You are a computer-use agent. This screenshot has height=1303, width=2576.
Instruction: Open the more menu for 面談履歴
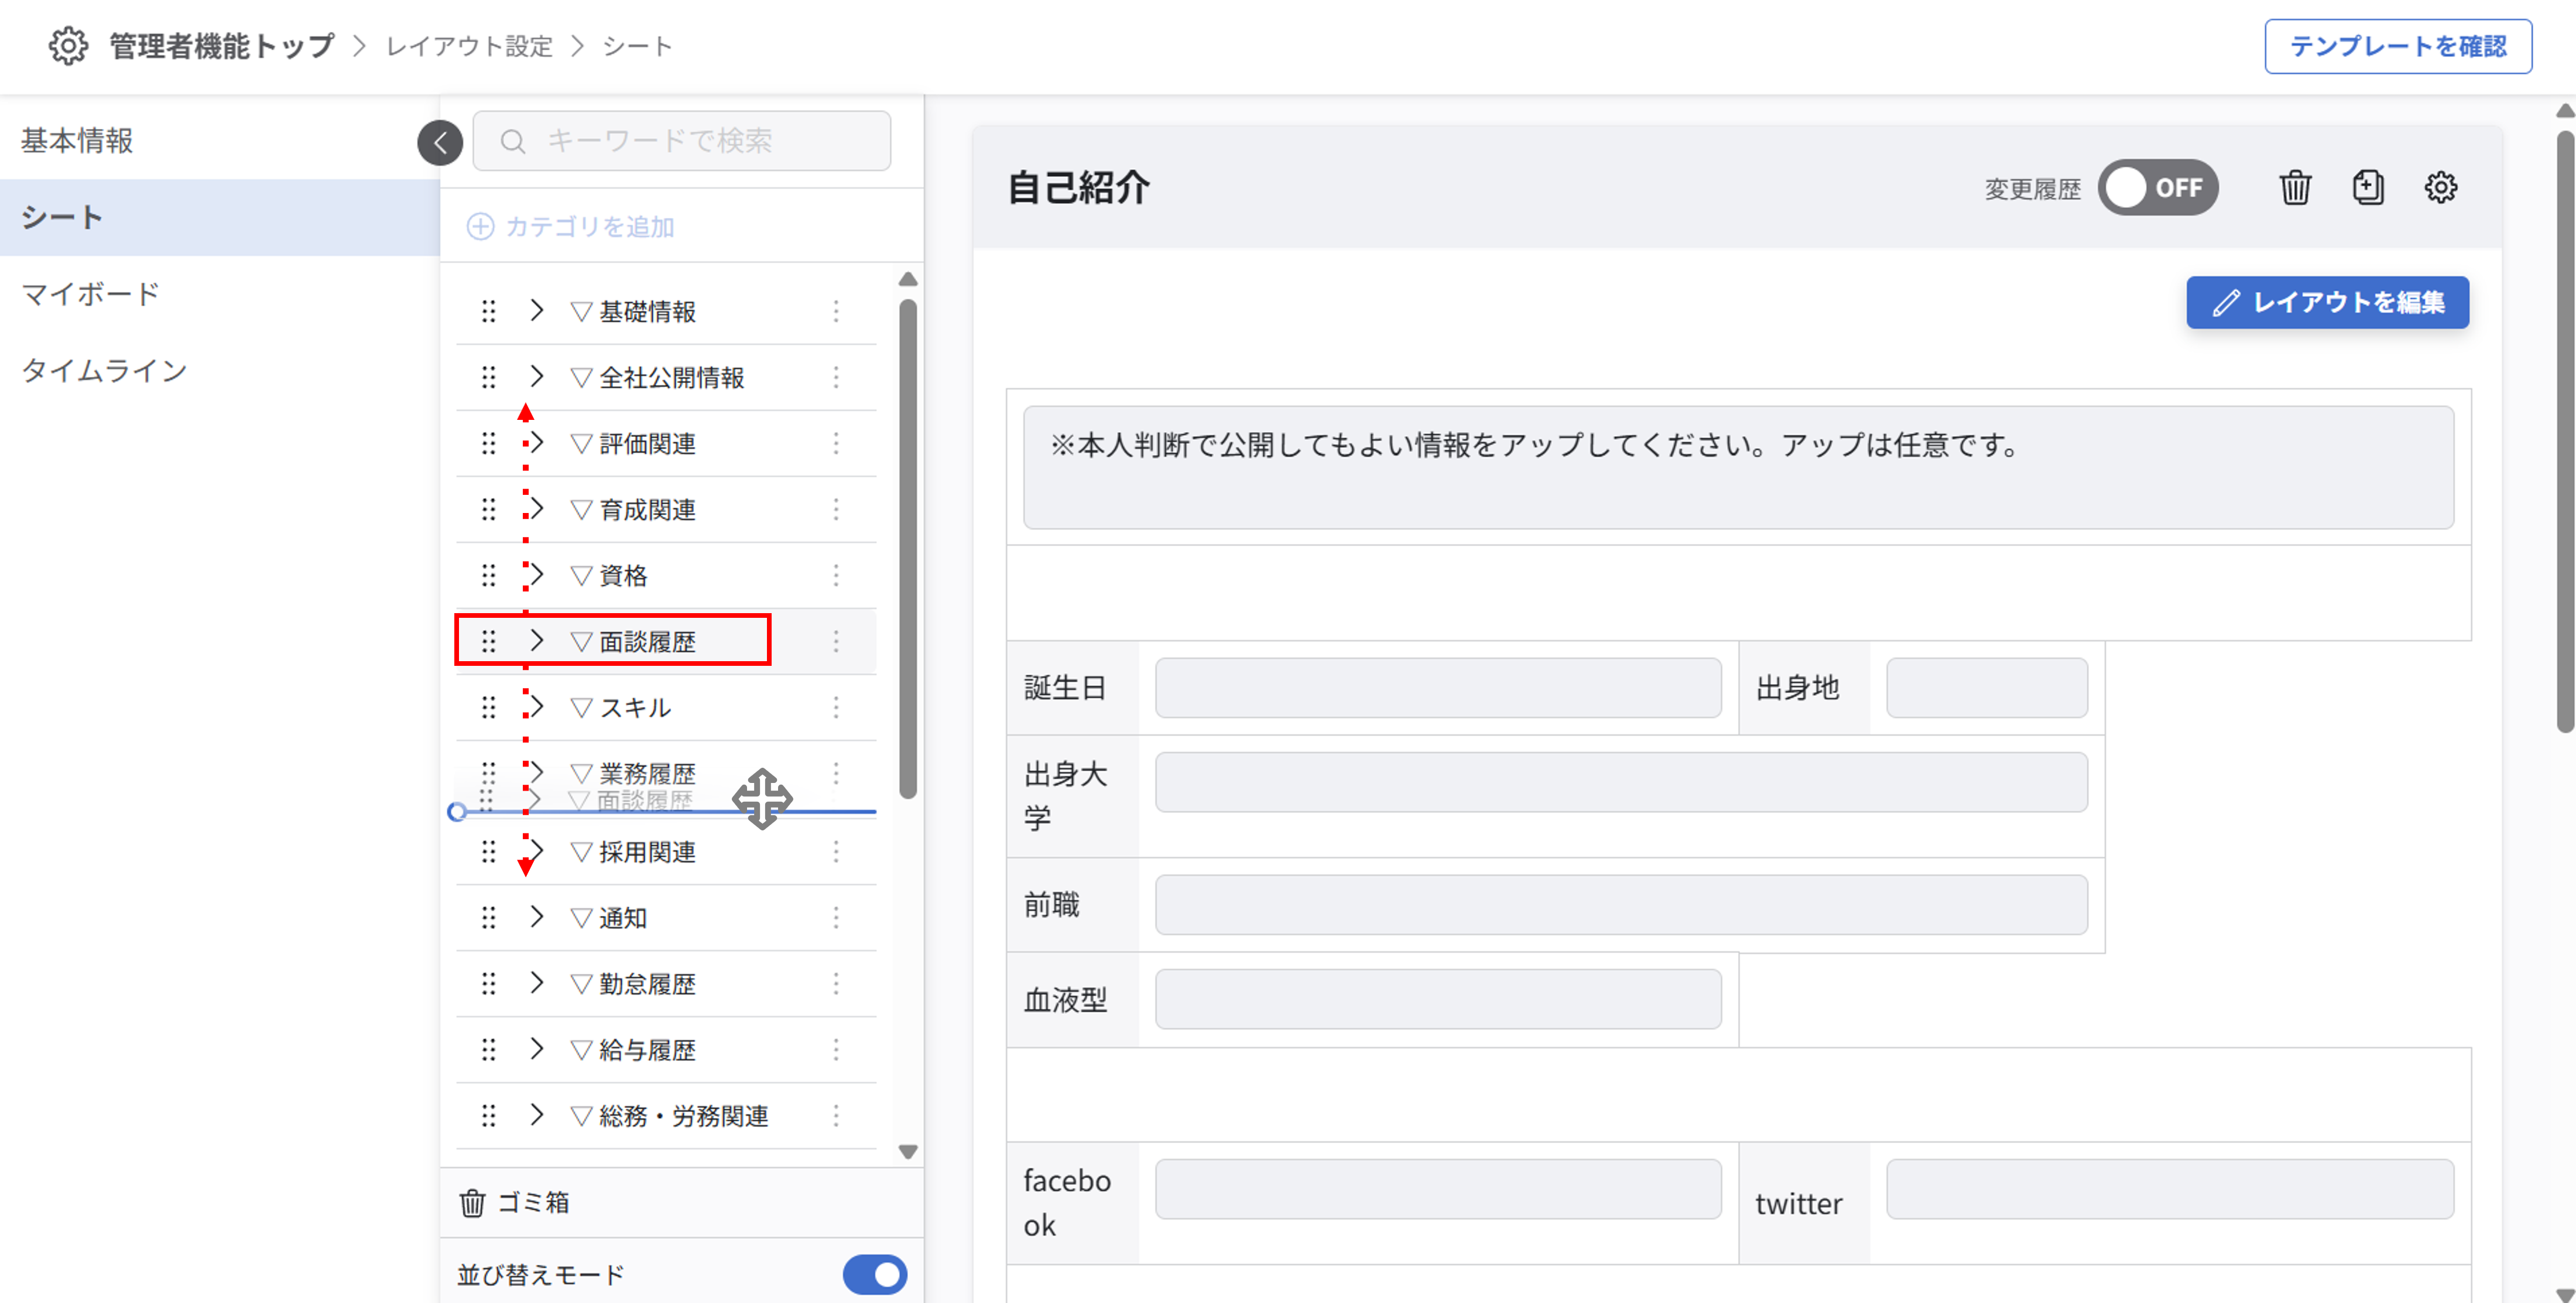[836, 641]
